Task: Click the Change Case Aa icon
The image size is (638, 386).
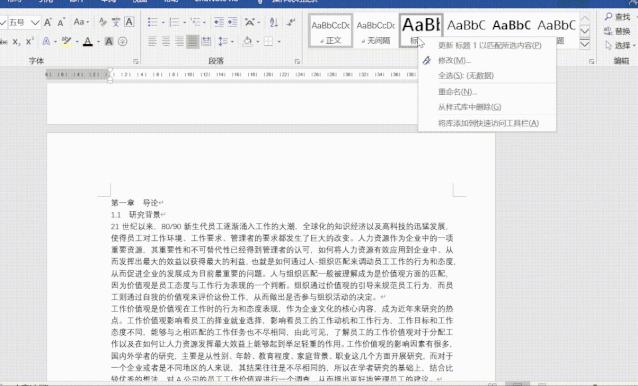Action: [79, 22]
